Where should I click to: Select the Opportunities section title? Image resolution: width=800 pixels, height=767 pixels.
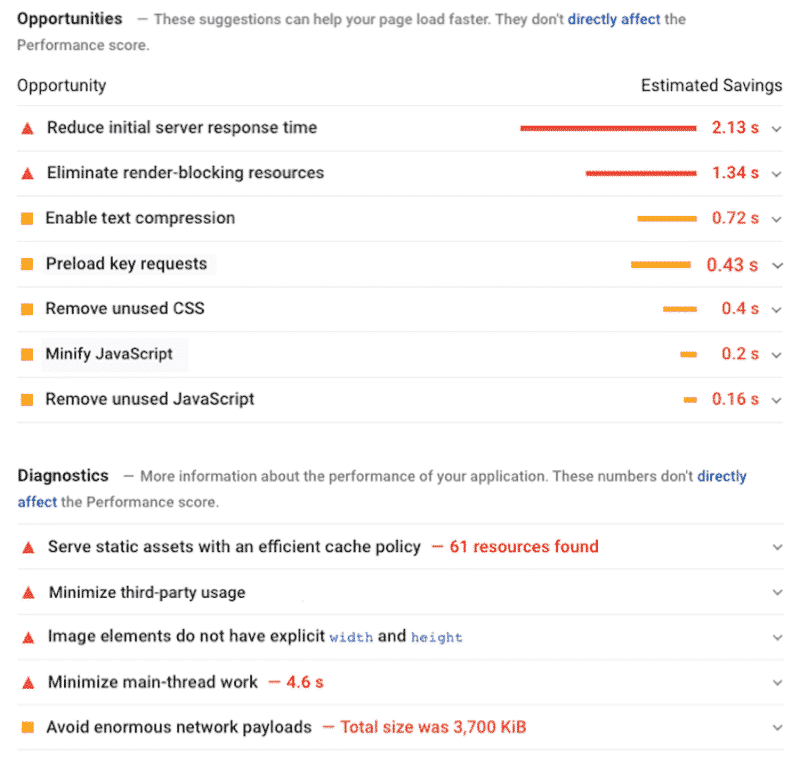tap(69, 18)
